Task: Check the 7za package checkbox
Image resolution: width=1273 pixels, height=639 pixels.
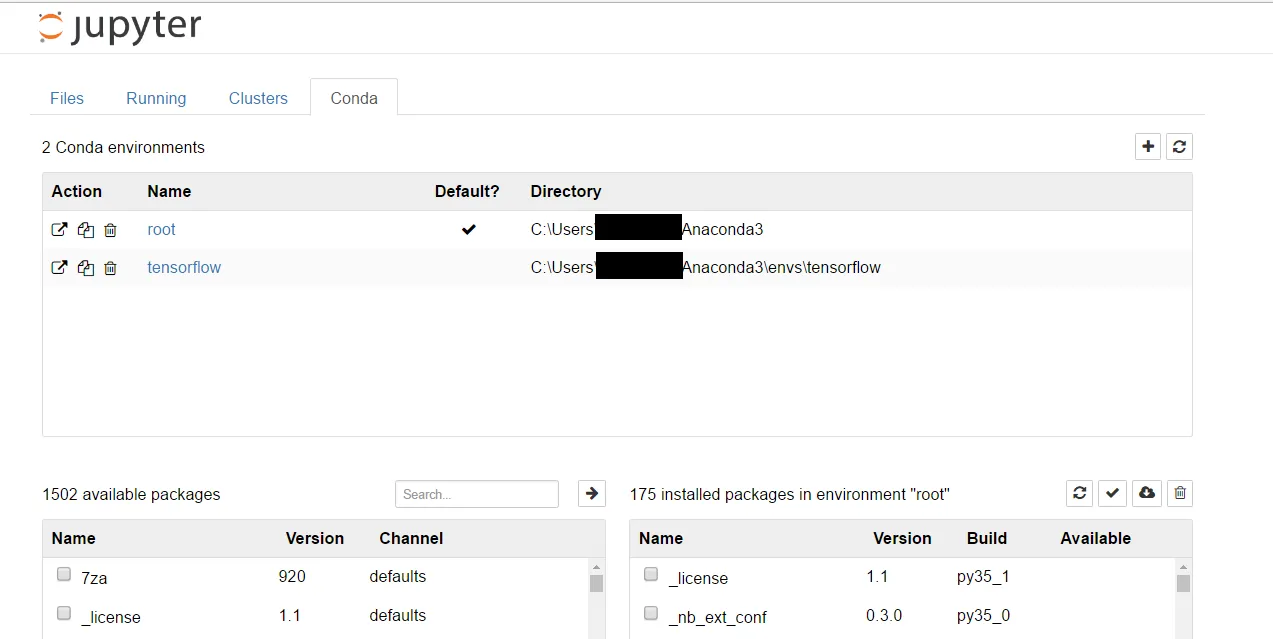Action: click(x=64, y=575)
